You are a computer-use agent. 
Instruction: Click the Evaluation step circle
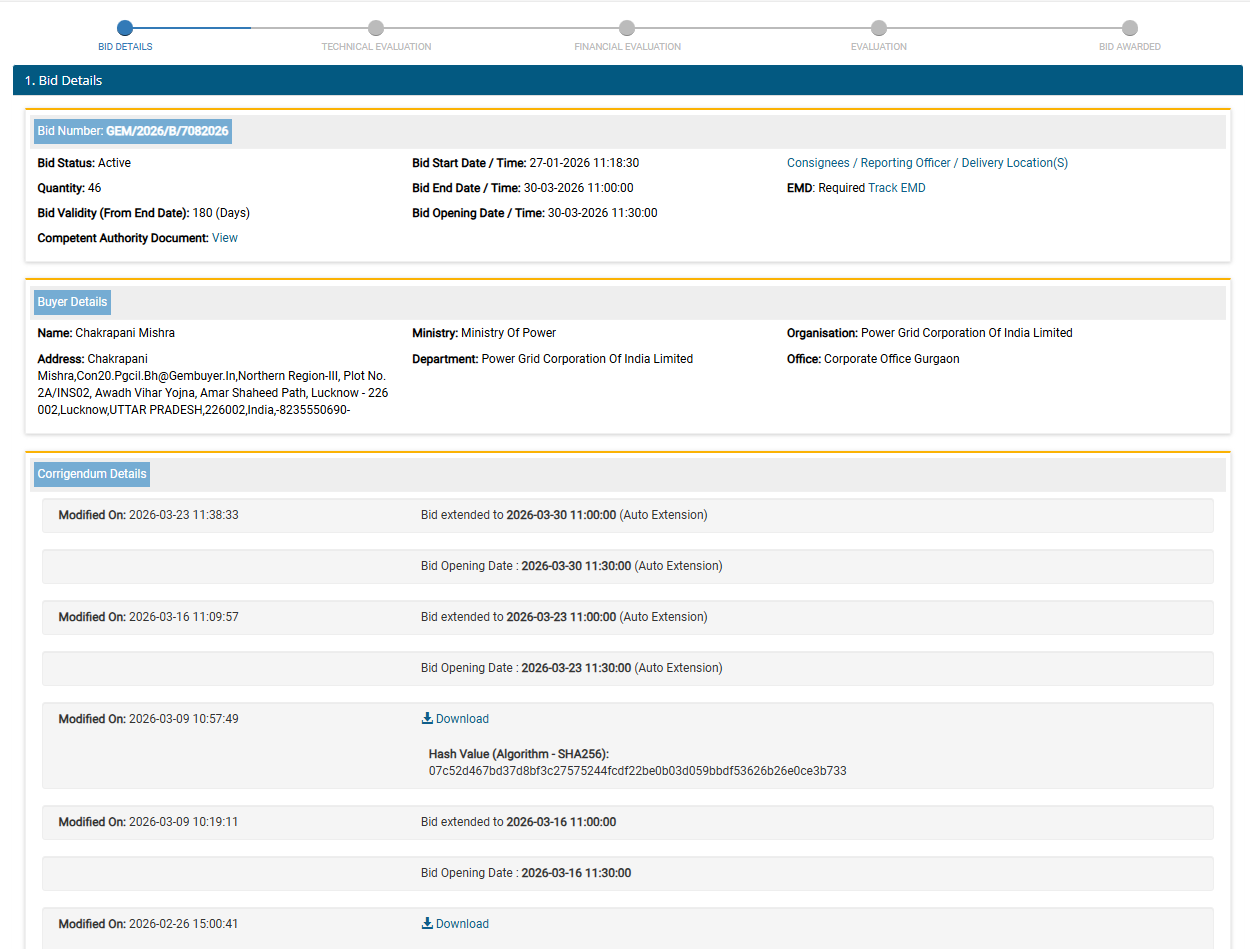tap(878, 28)
